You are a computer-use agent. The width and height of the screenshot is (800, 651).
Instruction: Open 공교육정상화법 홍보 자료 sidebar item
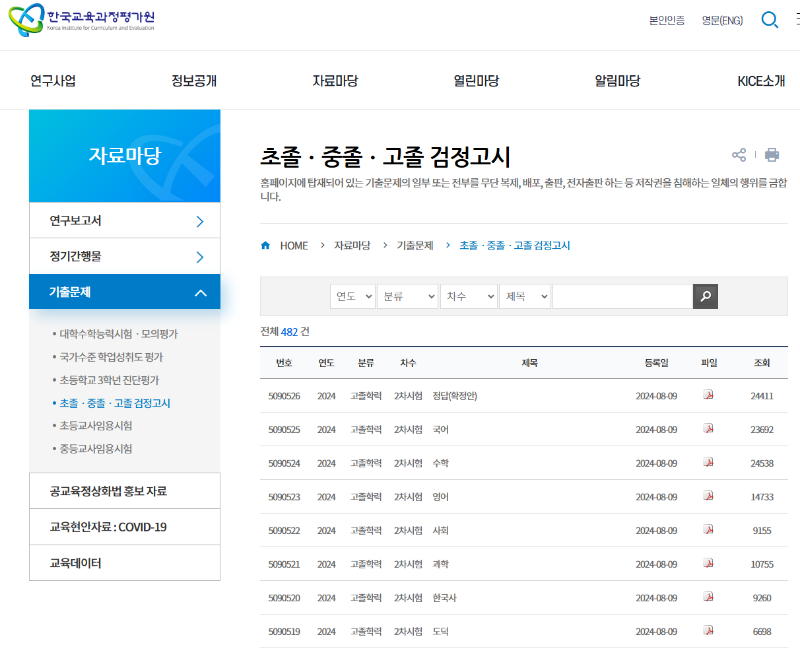click(124, 491)
